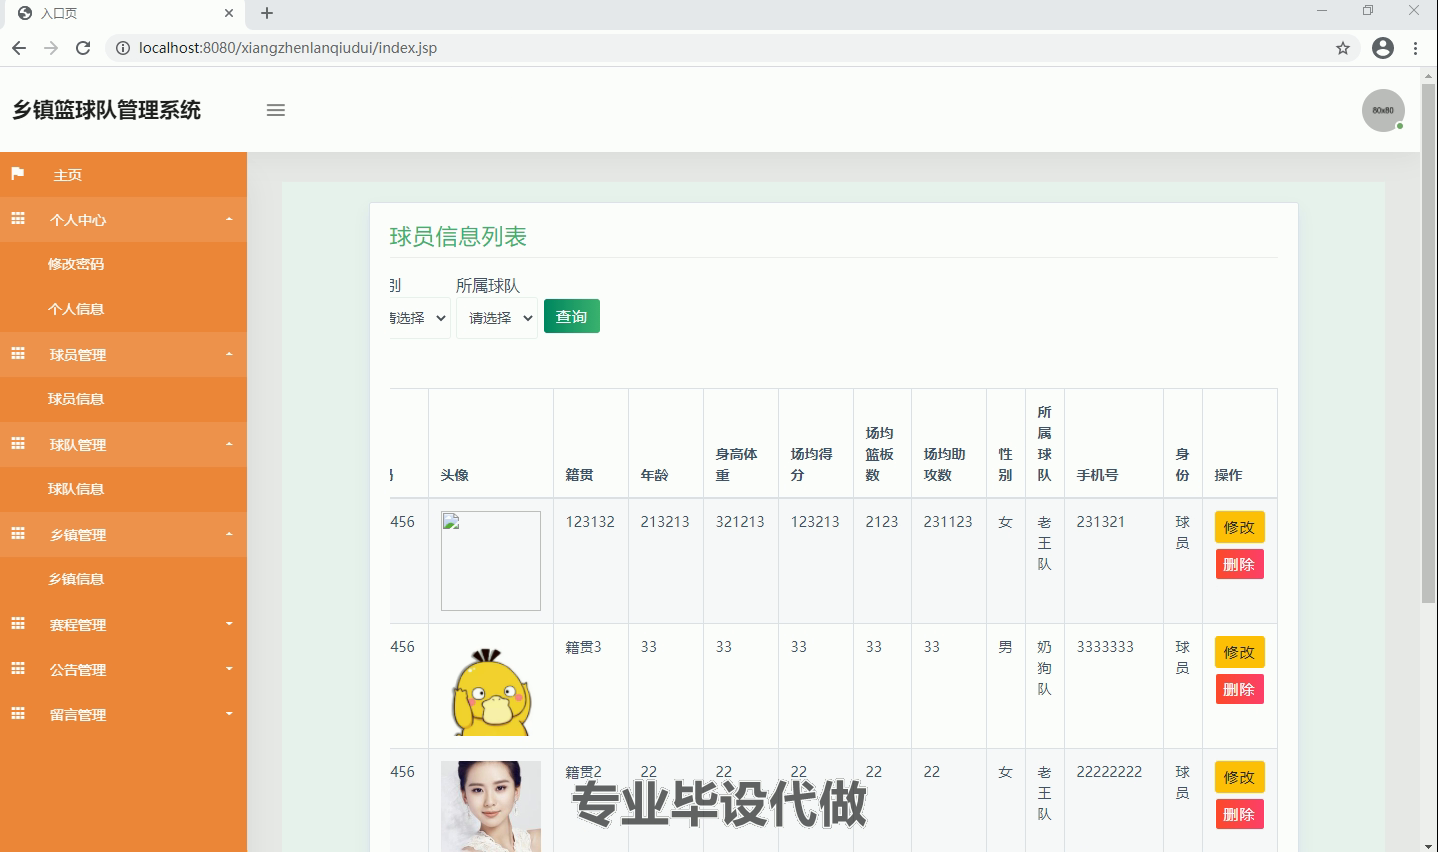Click the 球员信息列表 heading
This screenshot has height=852, width=1438.
pos(458,237)
